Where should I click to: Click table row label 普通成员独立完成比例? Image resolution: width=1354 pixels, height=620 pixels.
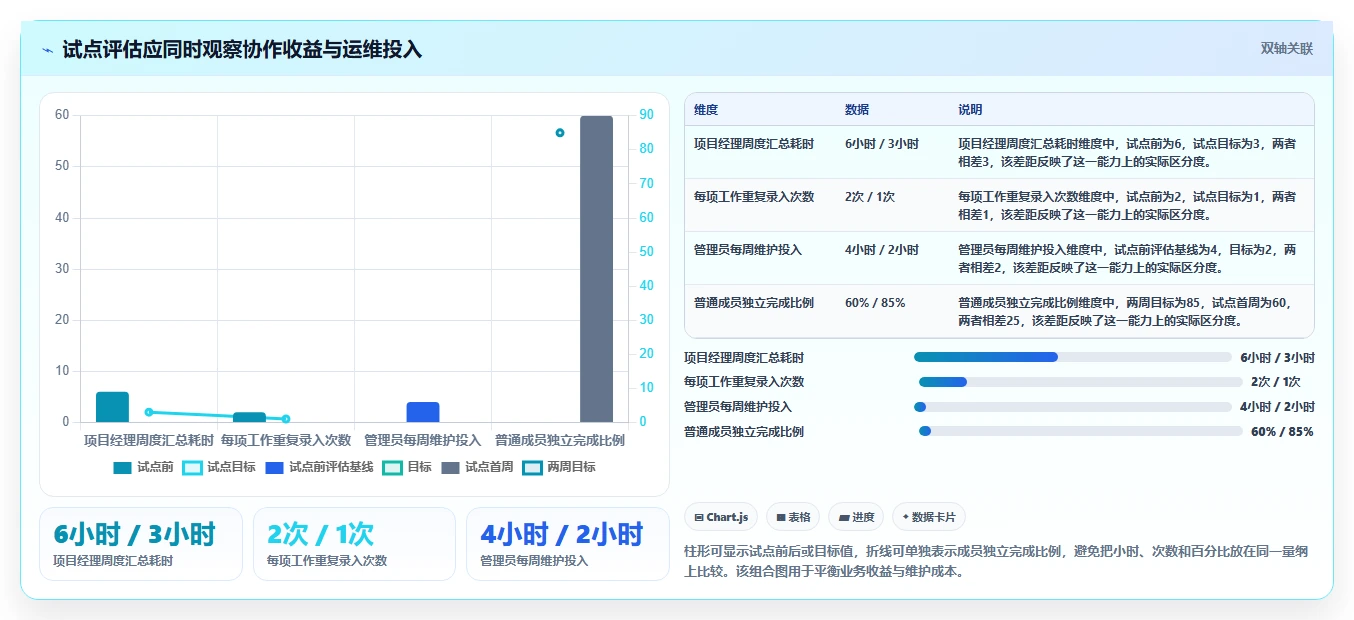[x=754, y=303]
